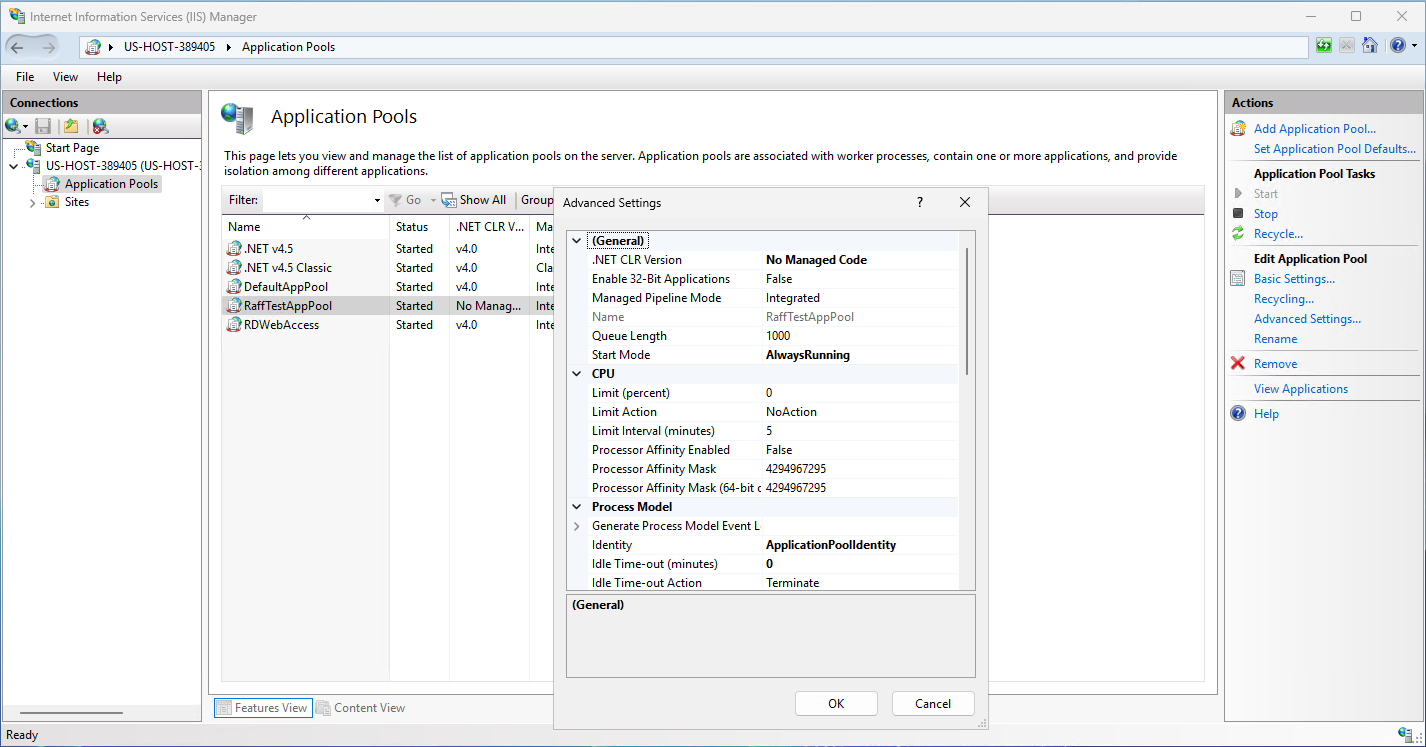Click the Filter text input field
Image resolution: width=1426 pixels, height=747 pixels.
click(317, 201)
